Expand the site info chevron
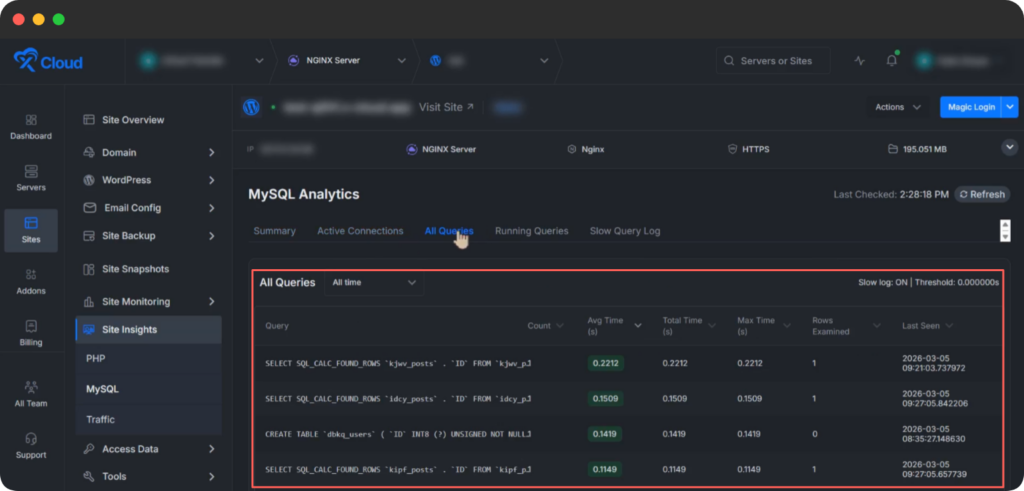The height and width of the screenshot is (491, 1024). coord(1008,148)
